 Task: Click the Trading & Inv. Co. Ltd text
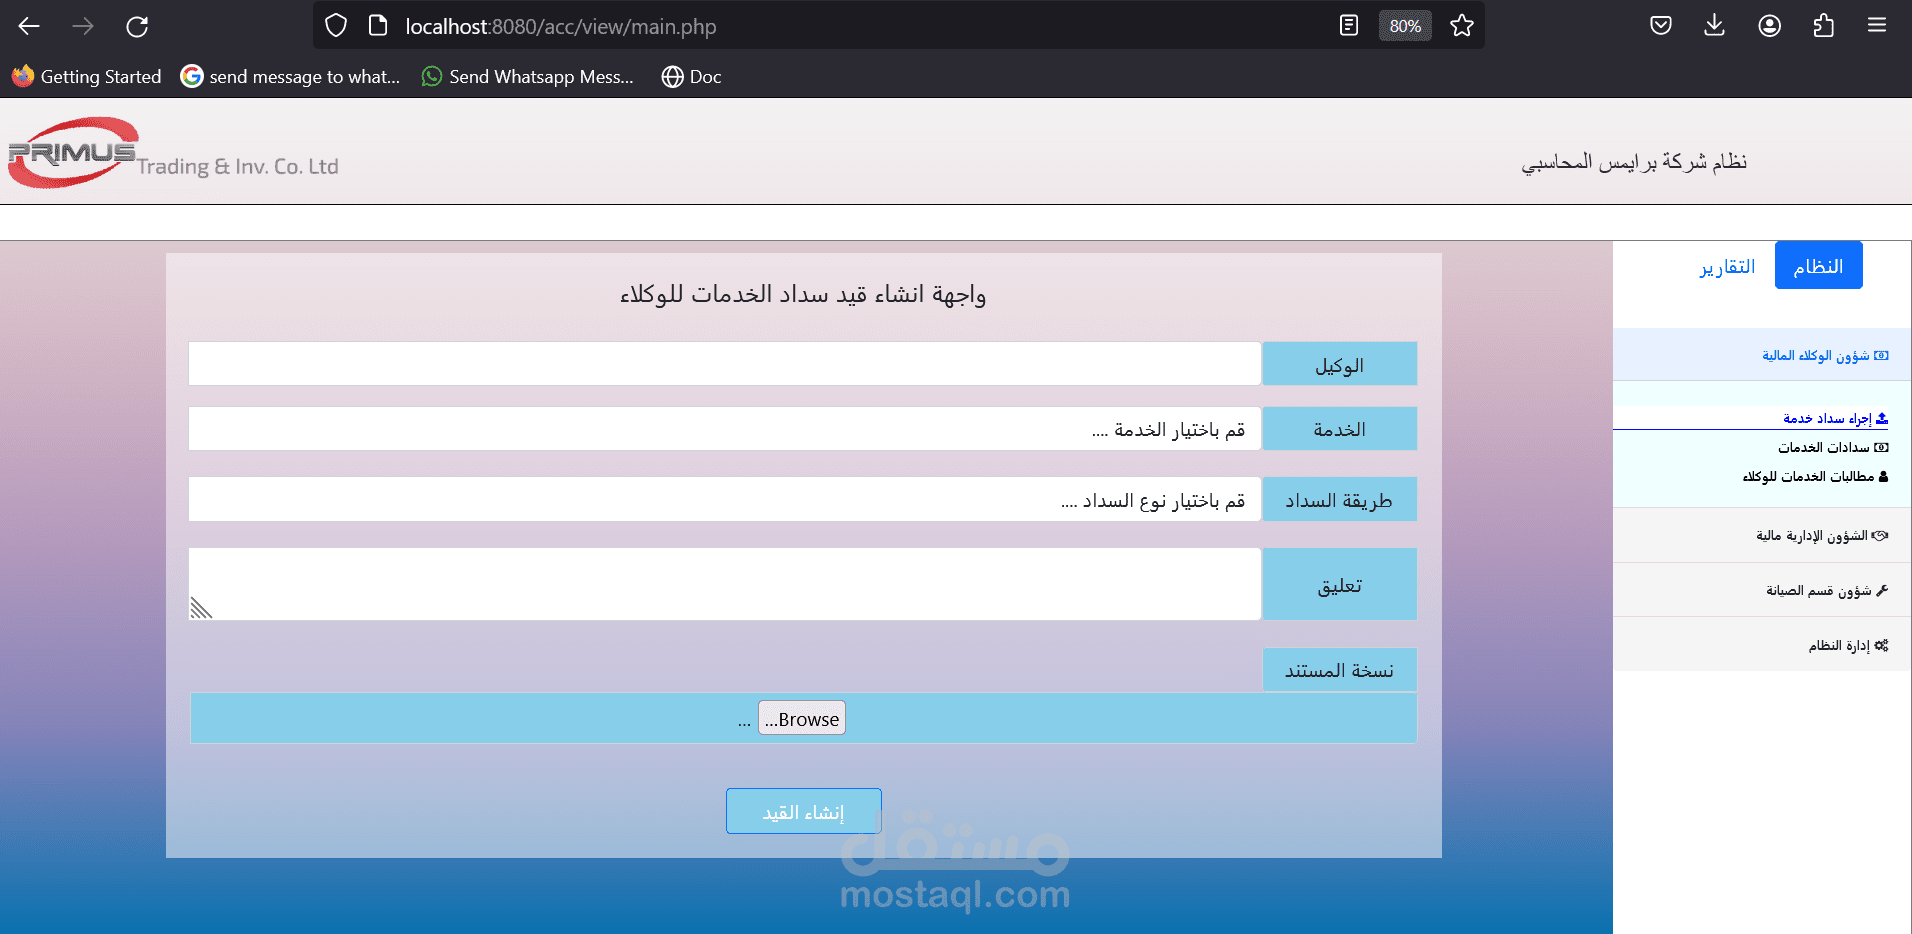(x=238, y=166)
